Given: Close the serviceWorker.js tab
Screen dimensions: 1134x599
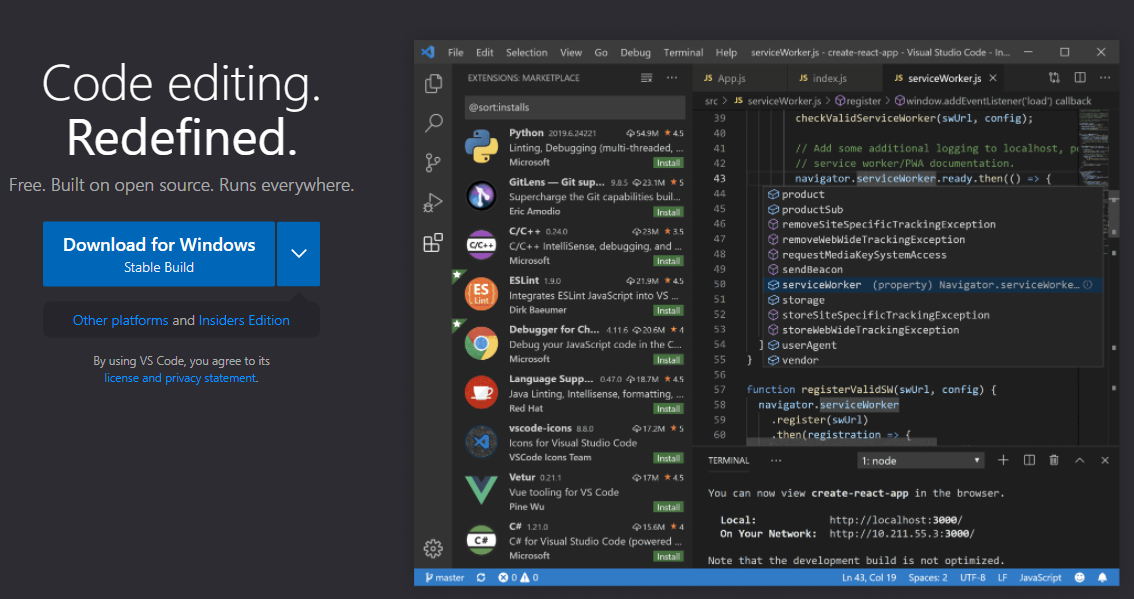Looking at the screenshot, I should (993, 77).
